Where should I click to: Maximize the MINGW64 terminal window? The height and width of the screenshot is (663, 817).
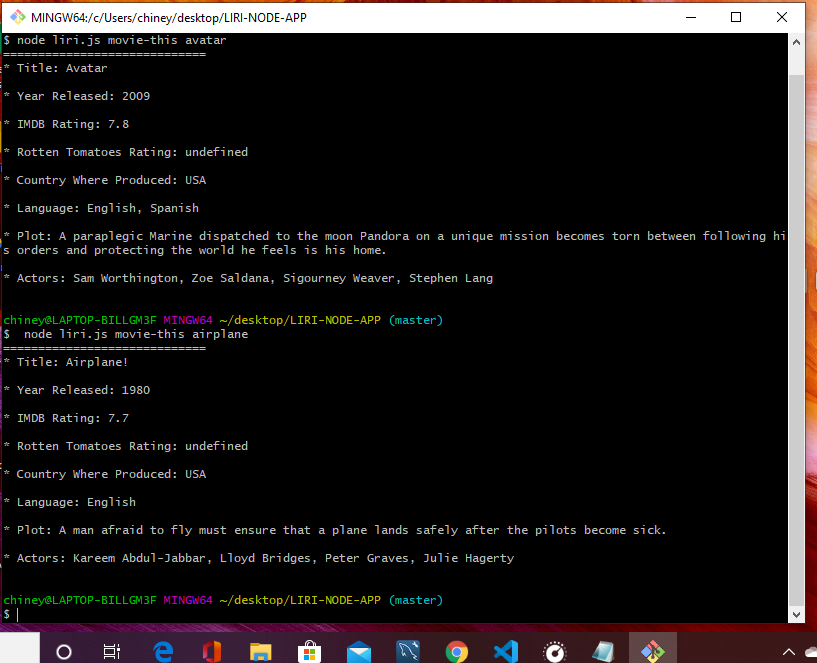[x=736, y=17]
